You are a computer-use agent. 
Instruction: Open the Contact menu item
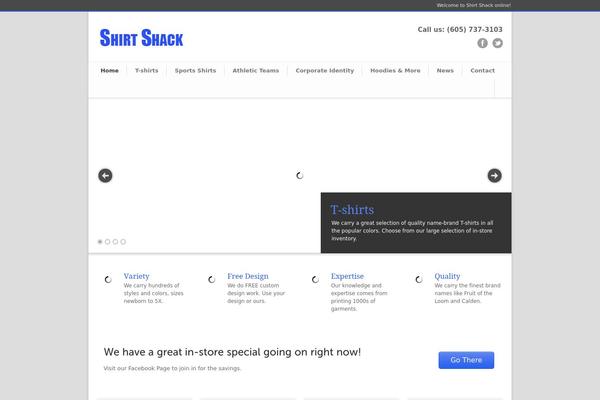[483, 70]
